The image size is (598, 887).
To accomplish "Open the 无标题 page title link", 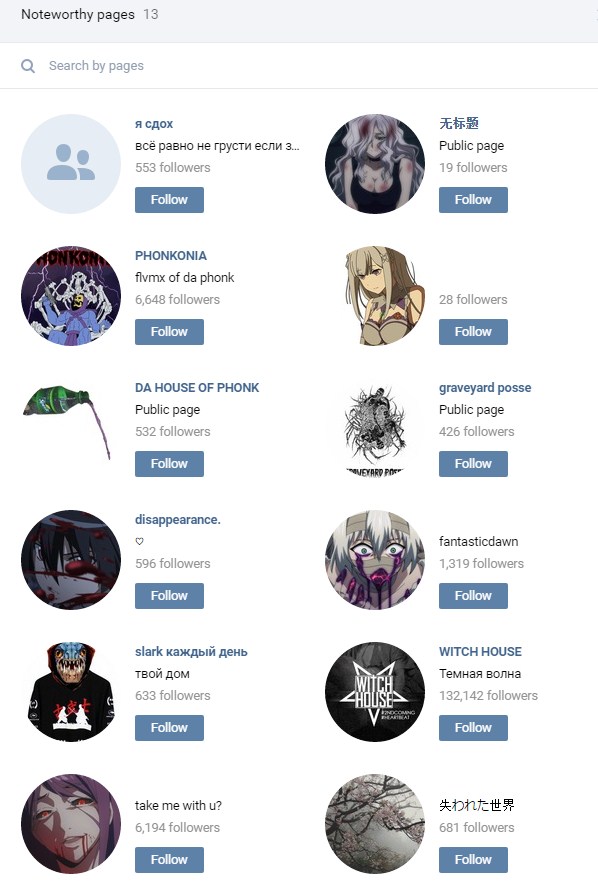I will [459, 123].
